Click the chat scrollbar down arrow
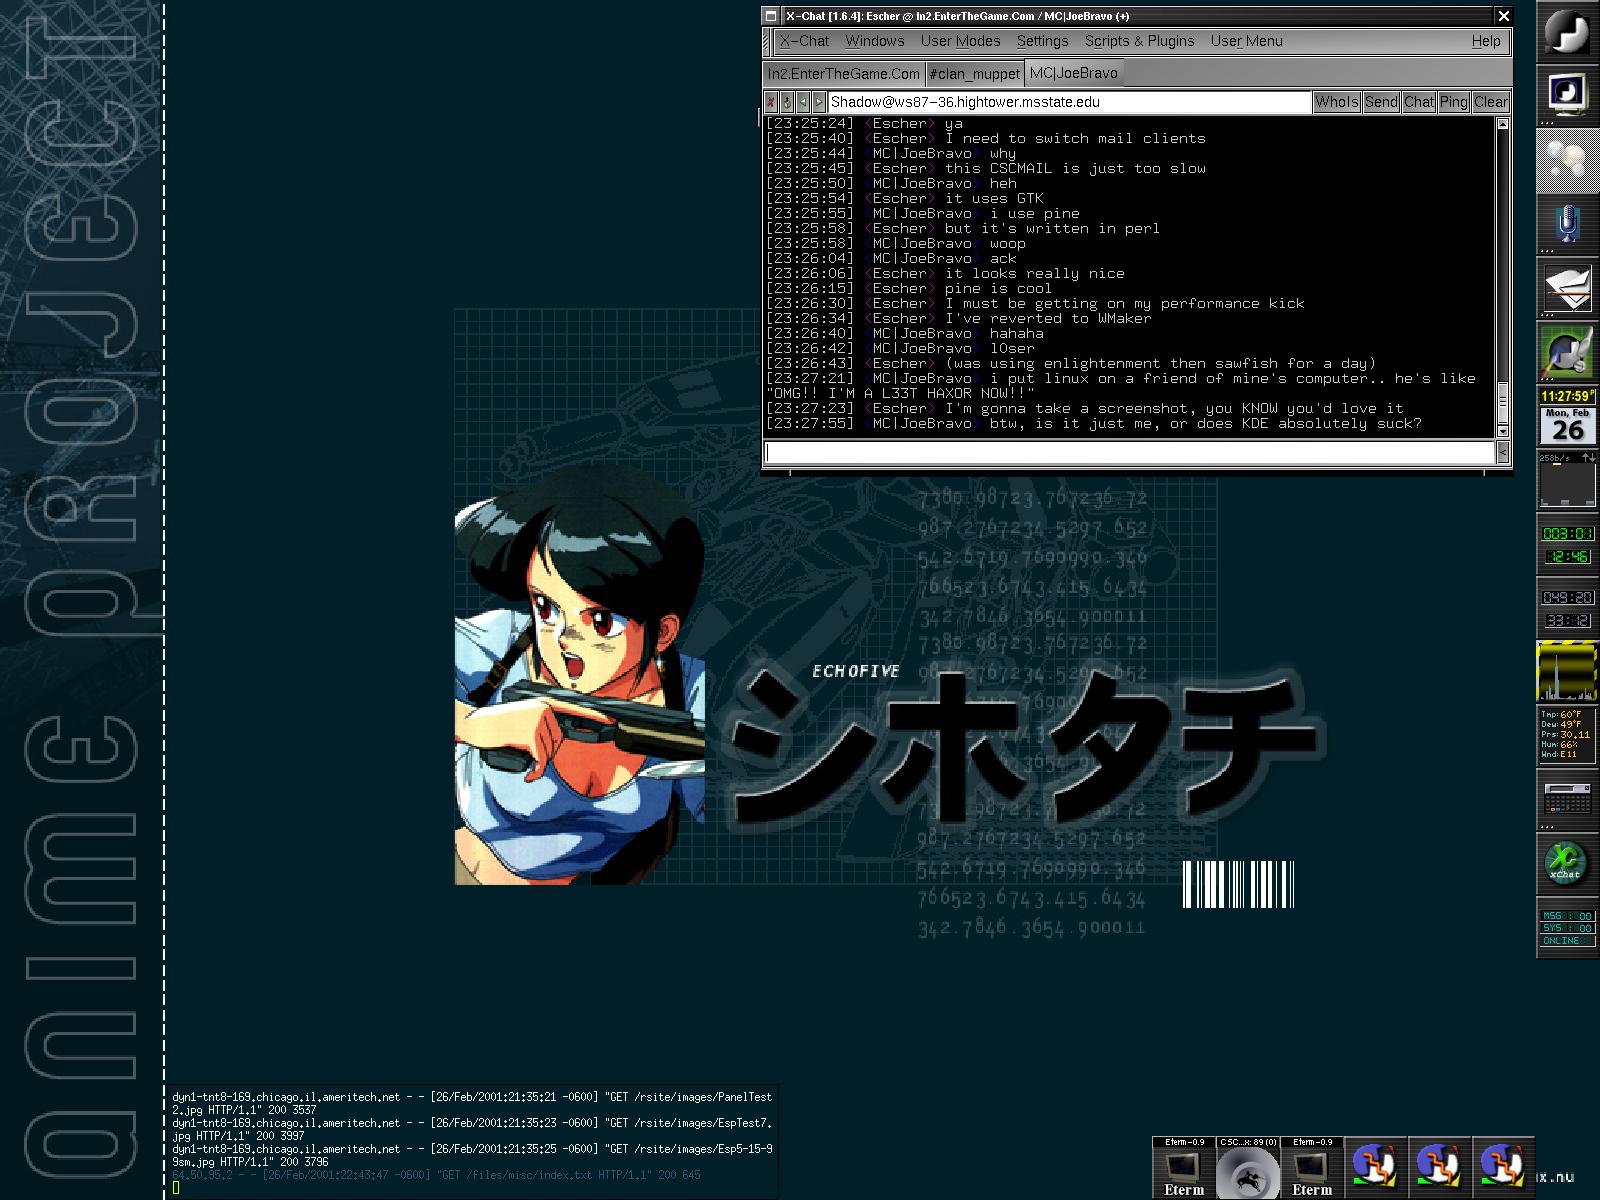Viewport: 1600px width, 1200px height. 1502,431
